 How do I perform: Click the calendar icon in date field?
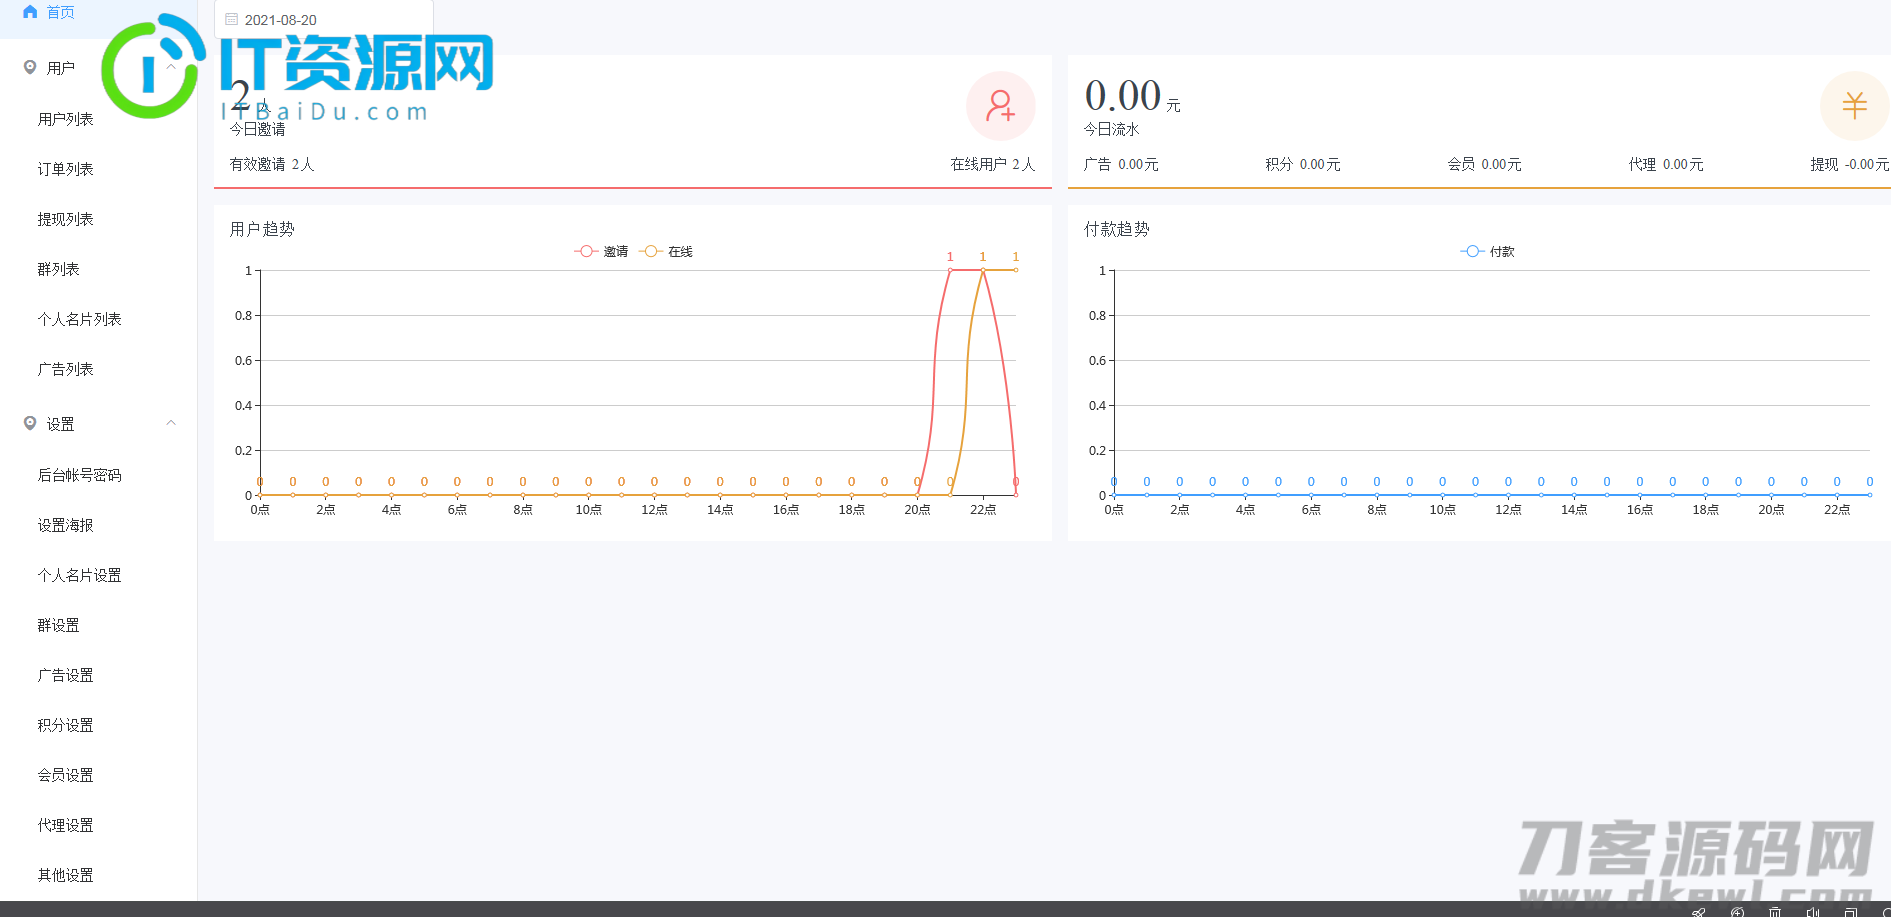coord(232,19)
